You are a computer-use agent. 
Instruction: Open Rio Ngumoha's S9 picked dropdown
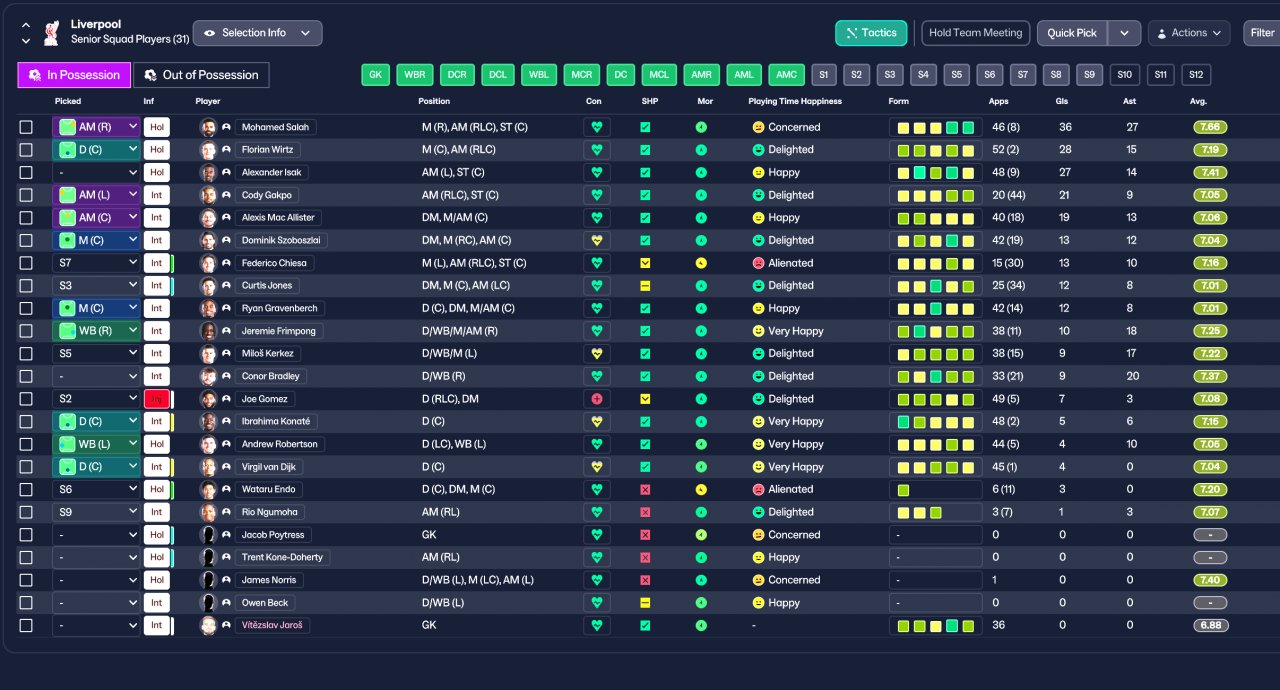(96, 512)
